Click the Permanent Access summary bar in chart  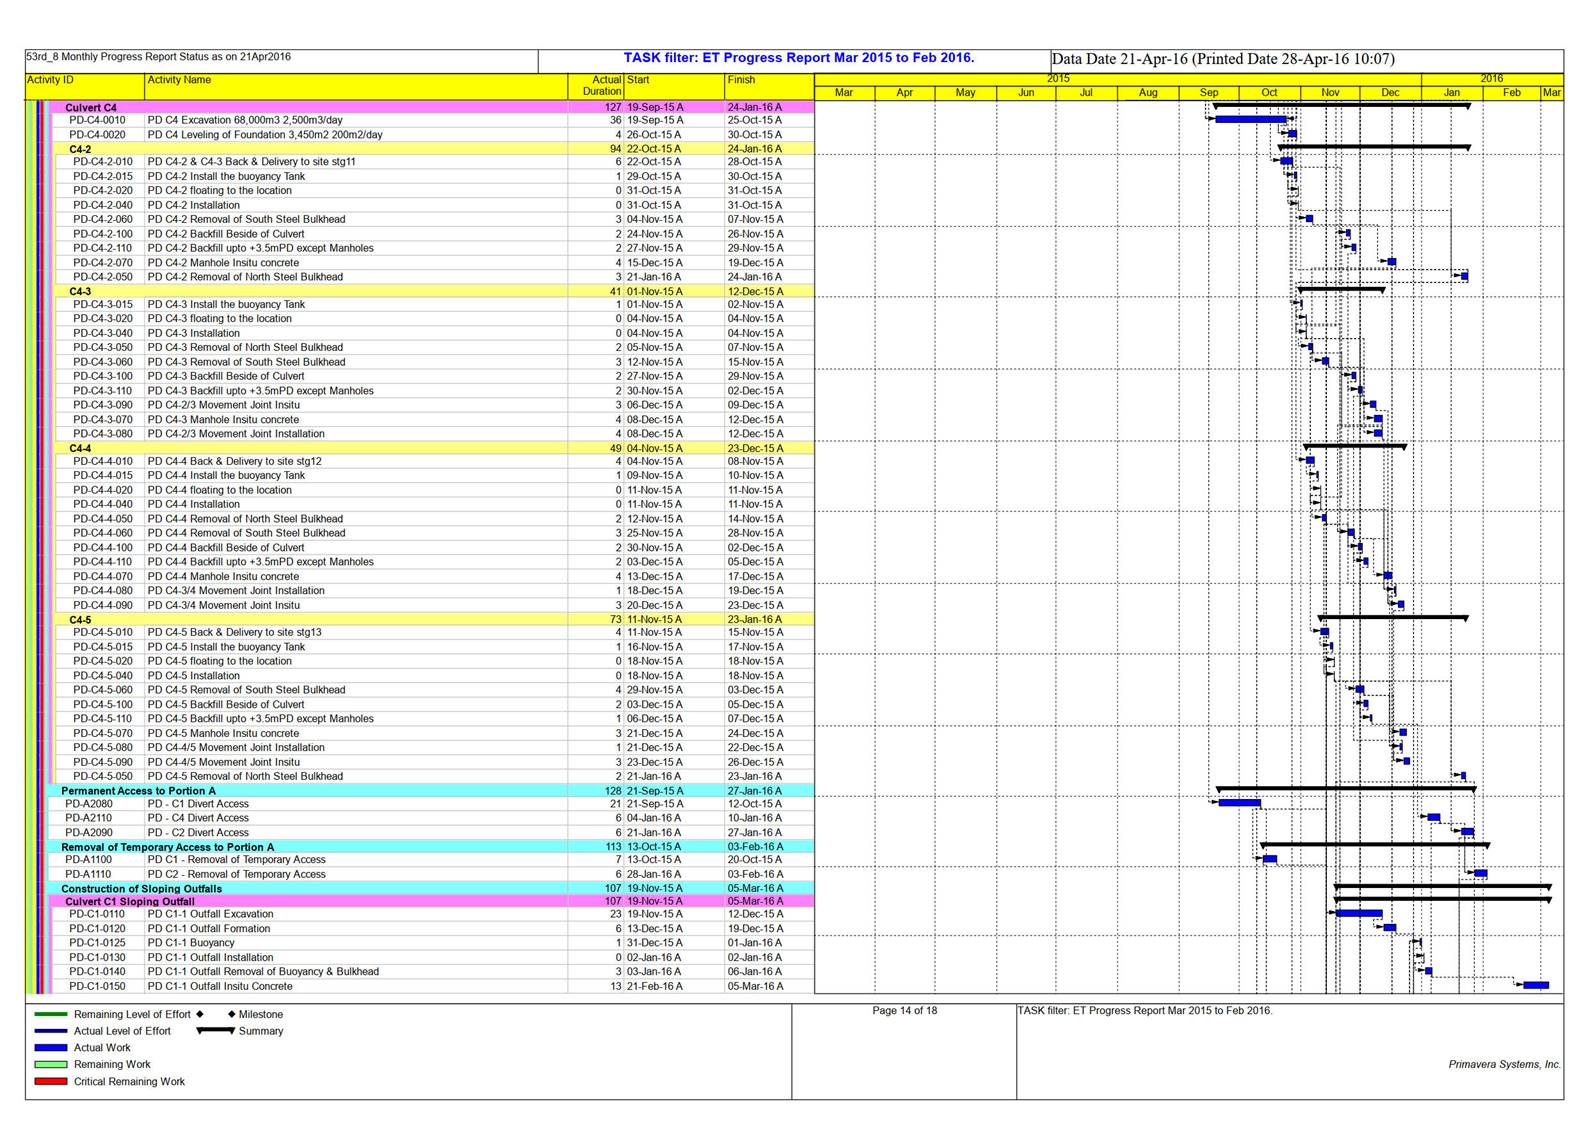pos(1346,789)
